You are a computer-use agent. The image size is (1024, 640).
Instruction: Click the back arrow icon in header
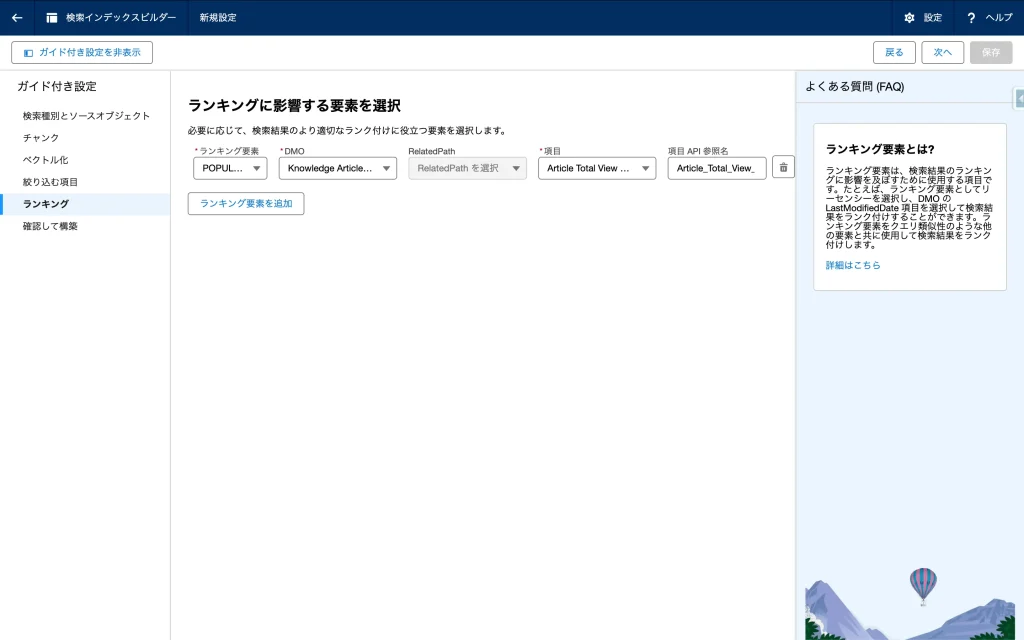(x=17, y=17)
